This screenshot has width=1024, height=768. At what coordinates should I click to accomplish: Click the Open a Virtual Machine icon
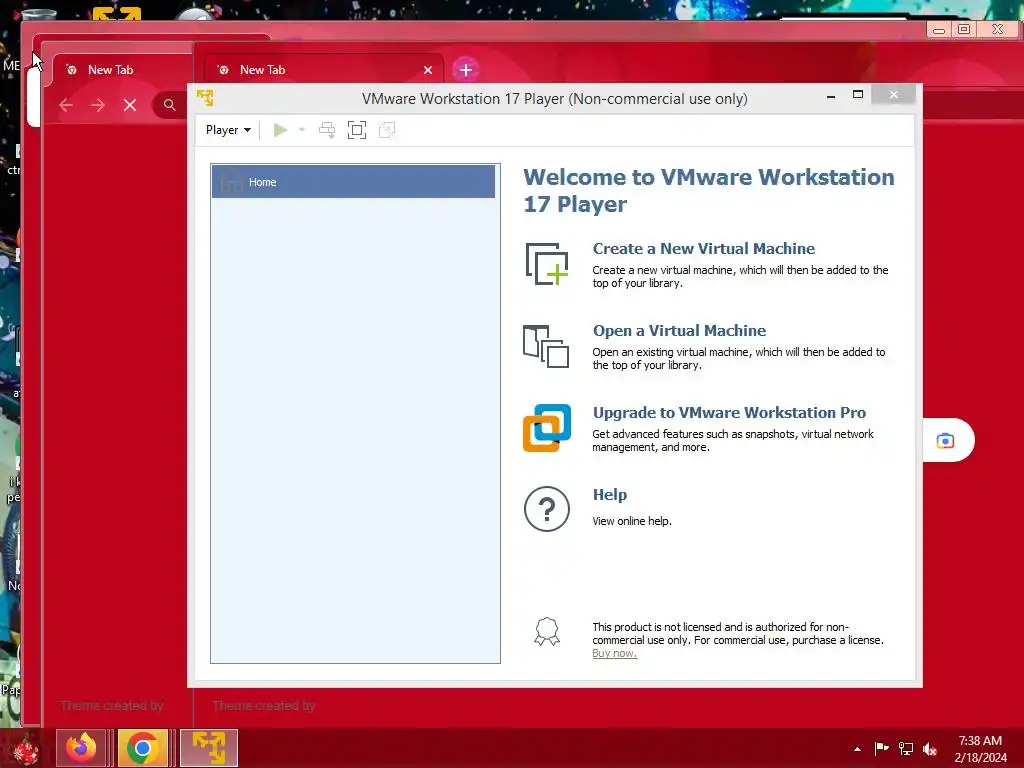click(546, 347)
